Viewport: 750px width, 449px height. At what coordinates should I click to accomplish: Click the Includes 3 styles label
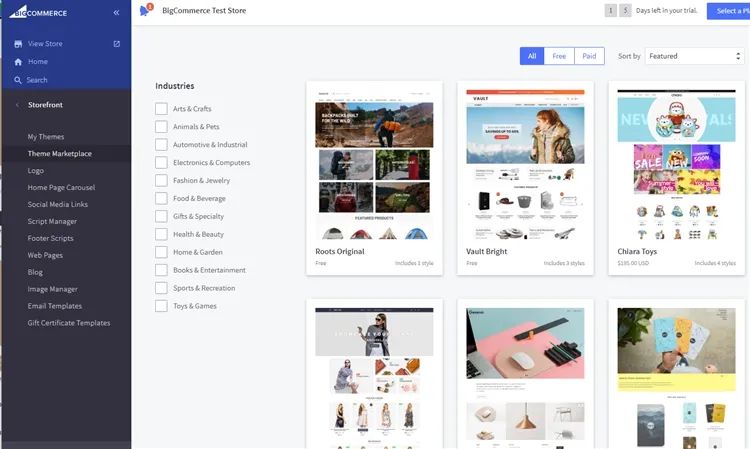(x=564, y=263)
